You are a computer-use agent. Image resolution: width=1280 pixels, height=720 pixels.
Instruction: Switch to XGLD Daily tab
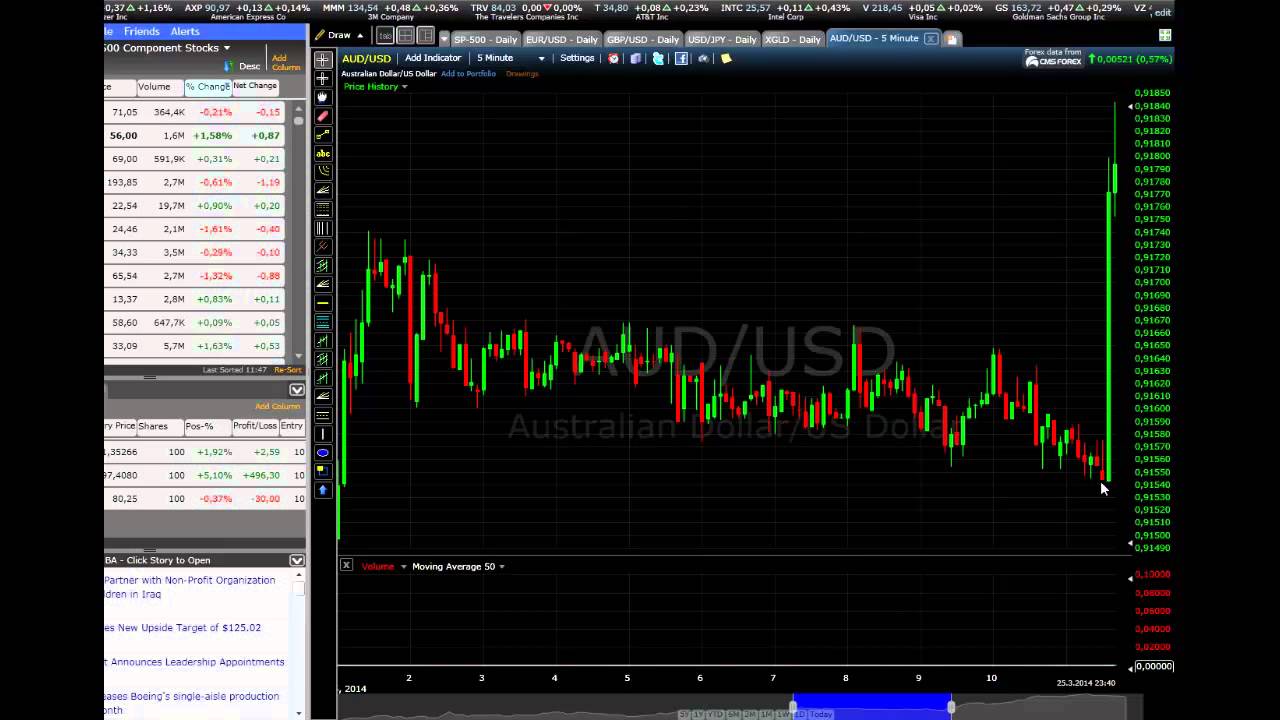[792, 39]
